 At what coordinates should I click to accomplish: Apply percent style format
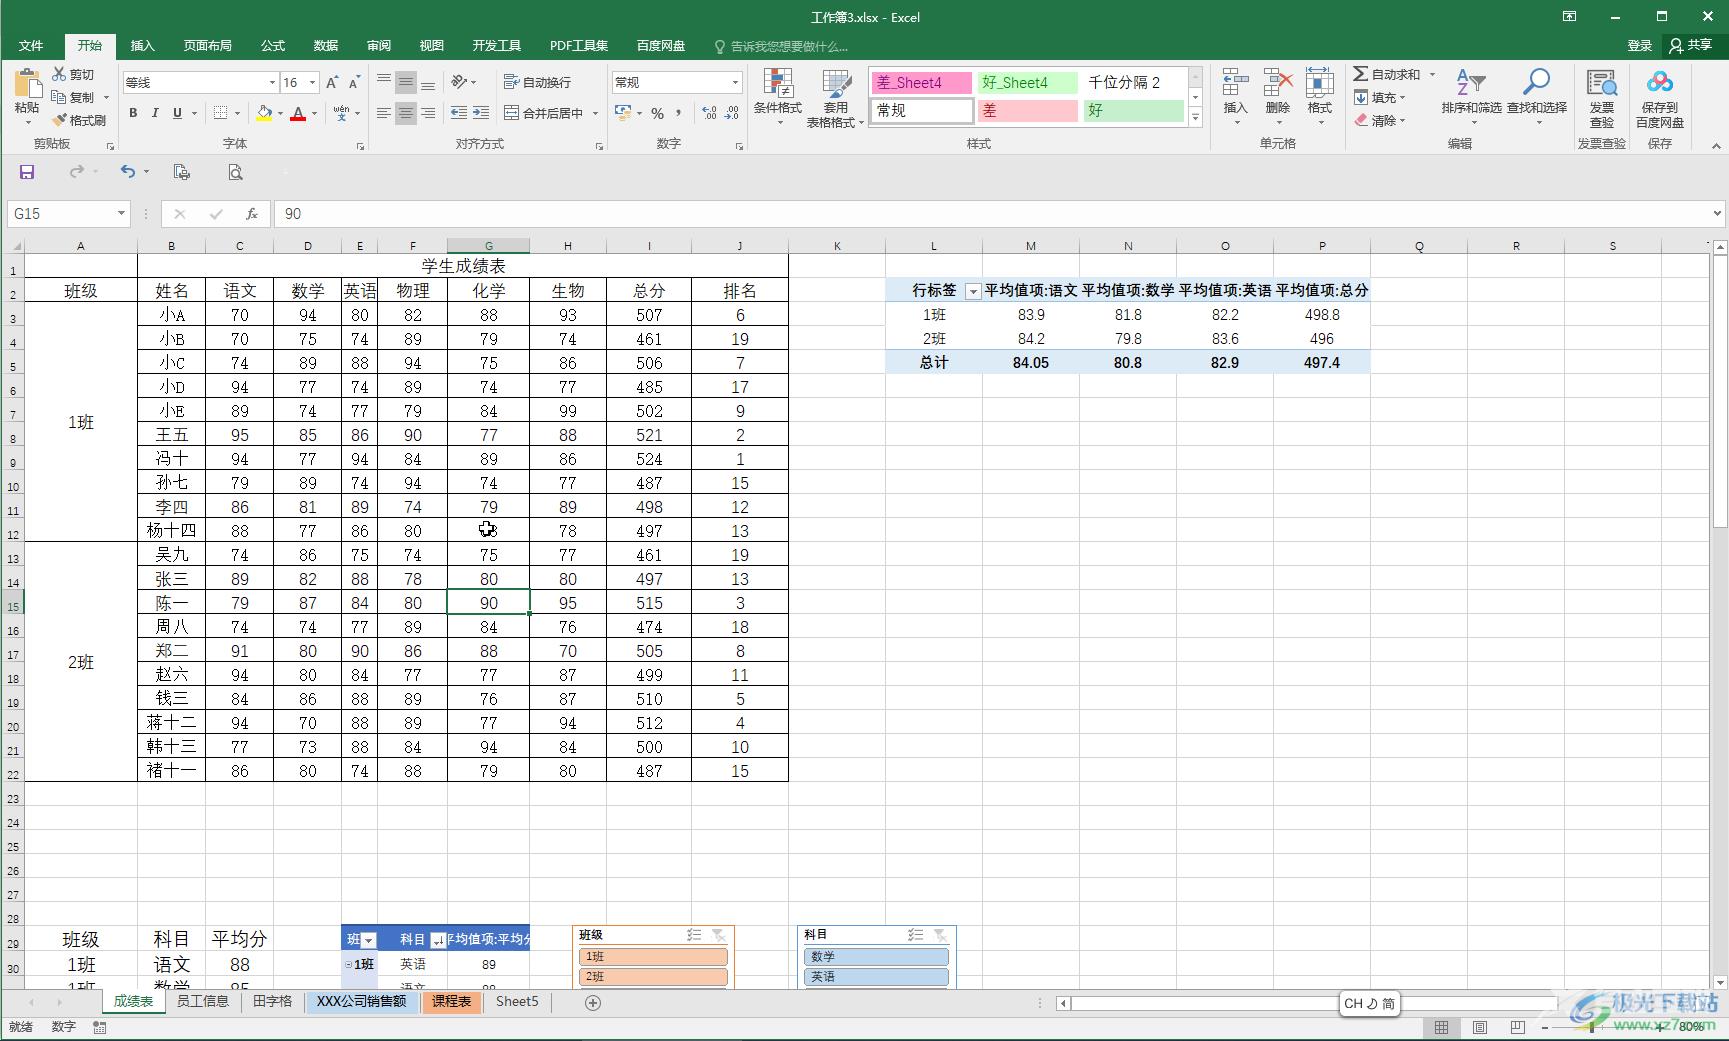(x=657, y=113)
